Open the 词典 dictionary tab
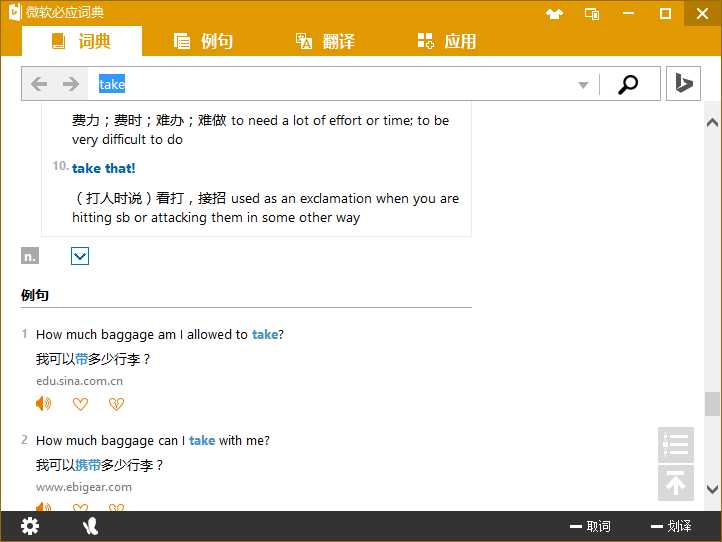 coord(82,41)
